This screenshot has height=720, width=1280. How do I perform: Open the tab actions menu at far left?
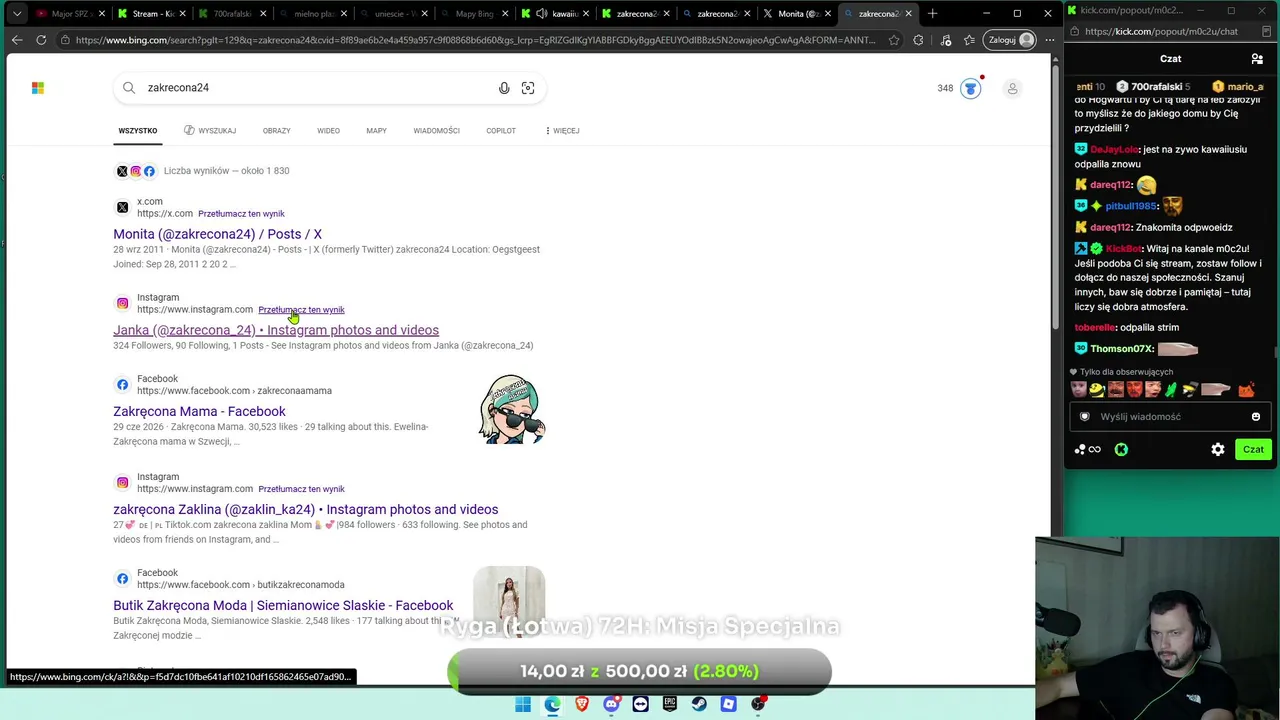tap(17, 14)
